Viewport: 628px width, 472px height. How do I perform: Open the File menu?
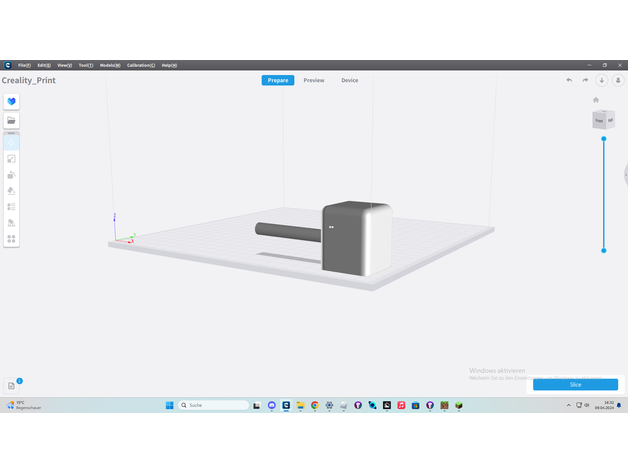click(x=24, y=65)
